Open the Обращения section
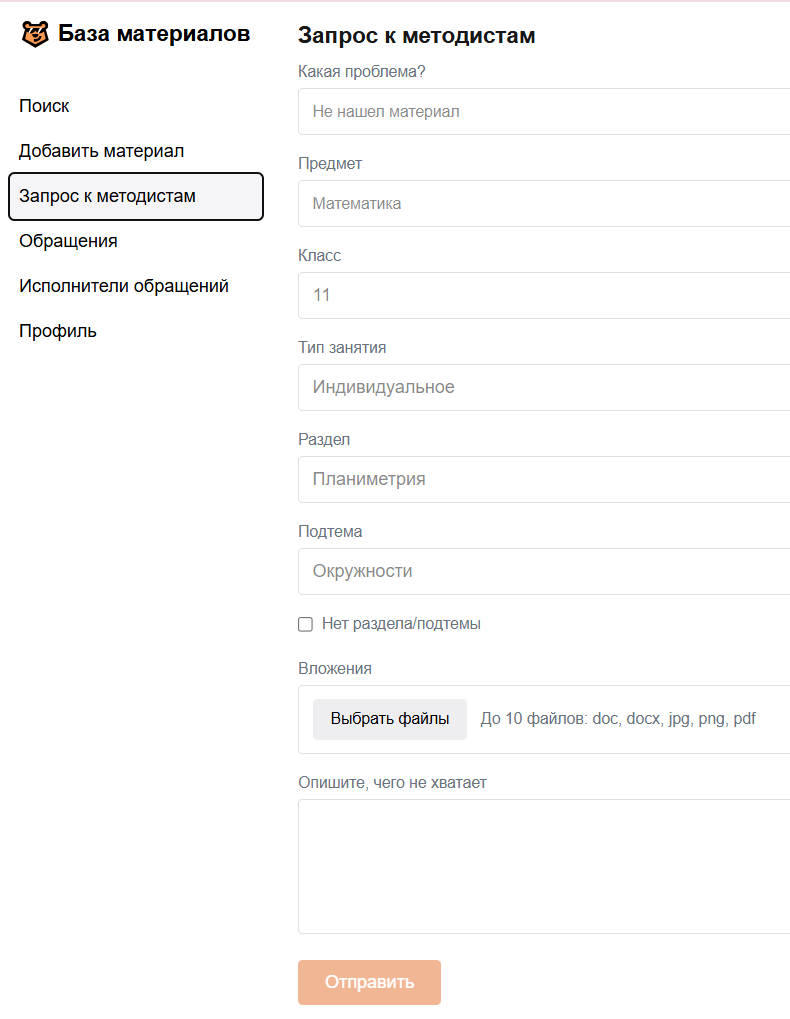This screenshot has height=1019, width=790. tap(68, 241)
